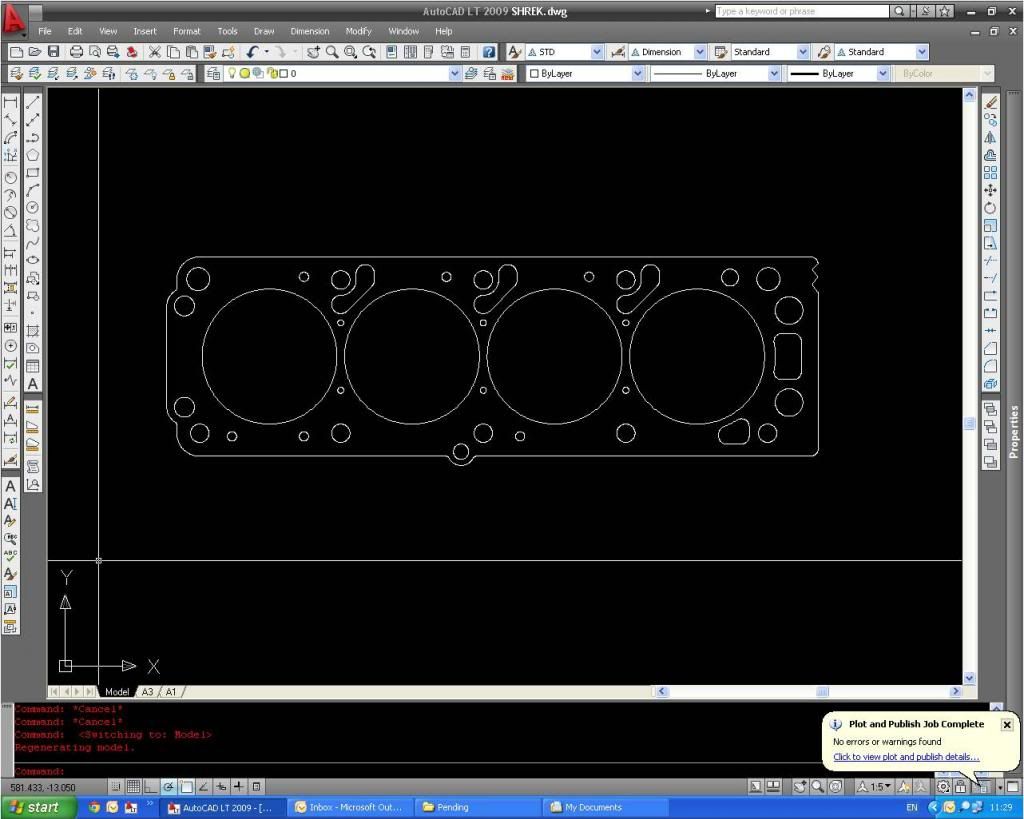
Task: Select the Linear Dimension tool
Action: click(10, 102)
